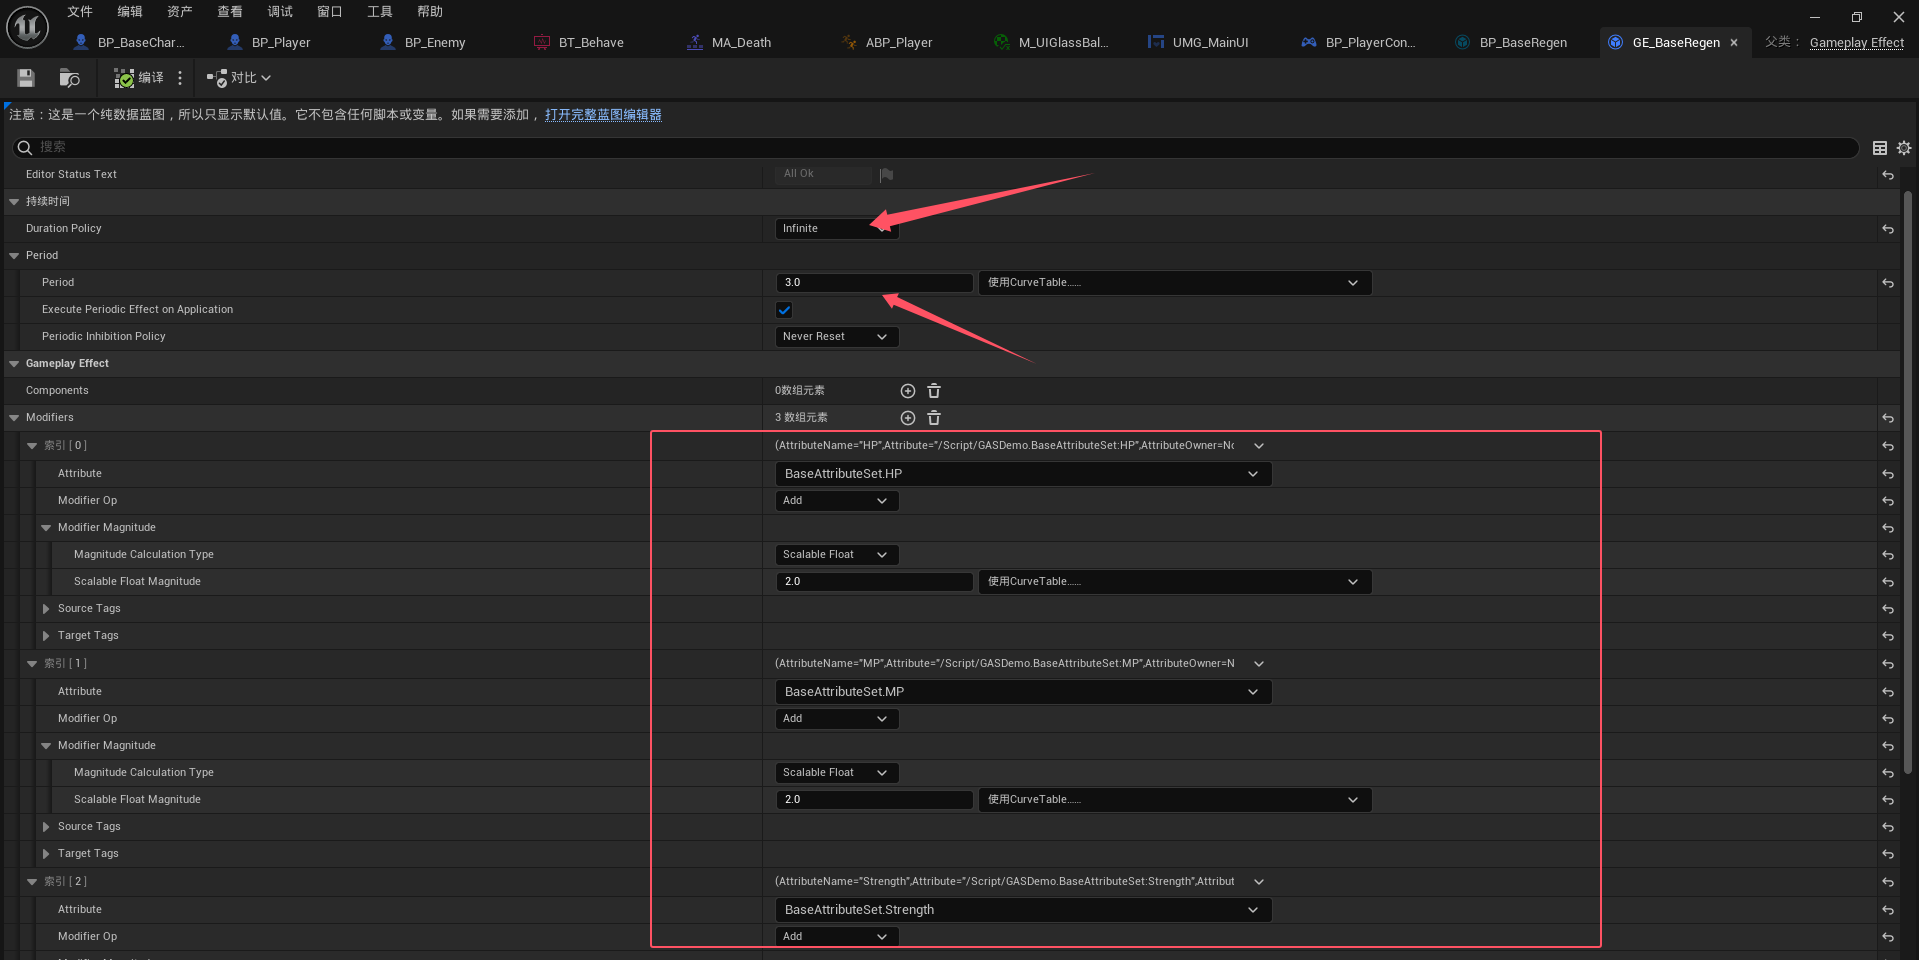Empty the Components array with trash icon
The image size is (1919, 960).
(x=934, y=391)
